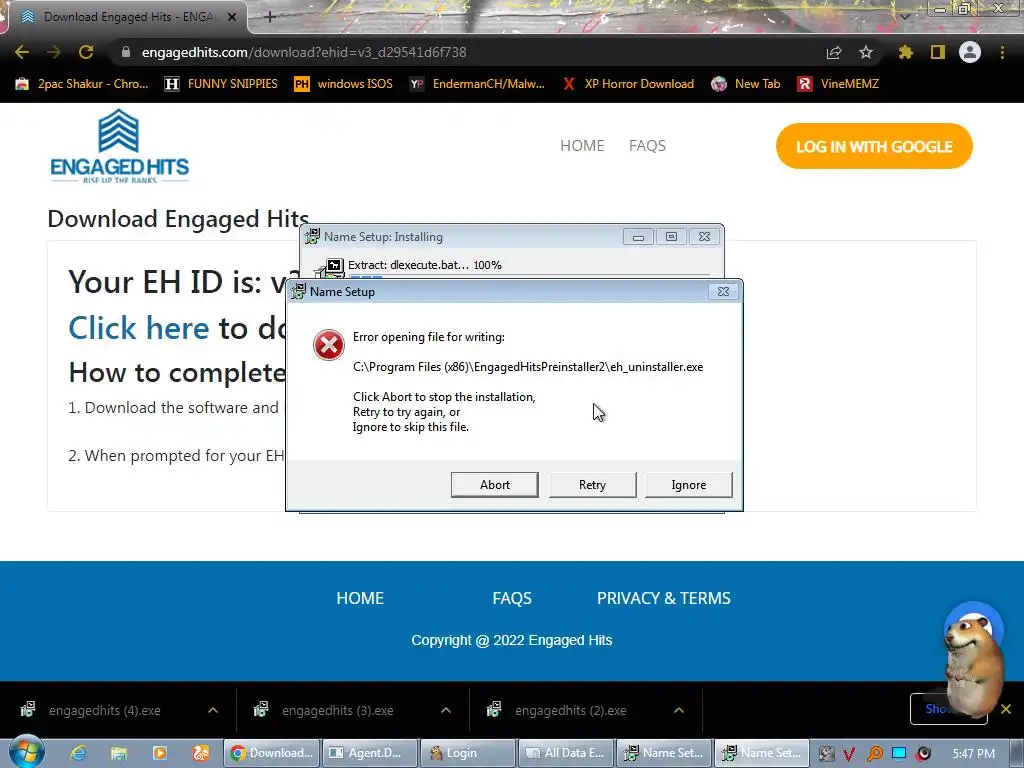Open engagedhits (2).exe download item
Viewport: 1024px width, 768px height.
coord(571,711)
